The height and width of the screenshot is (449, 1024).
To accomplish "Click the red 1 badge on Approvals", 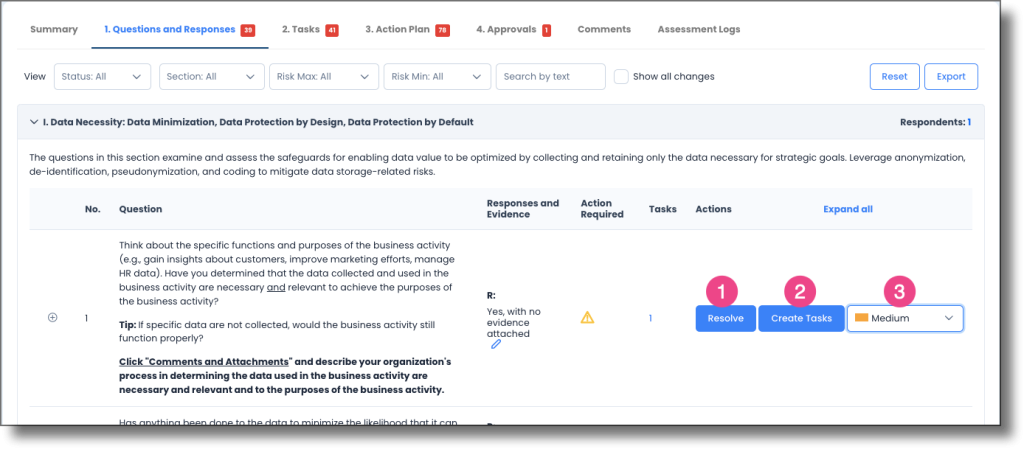I will click(547, 30).
